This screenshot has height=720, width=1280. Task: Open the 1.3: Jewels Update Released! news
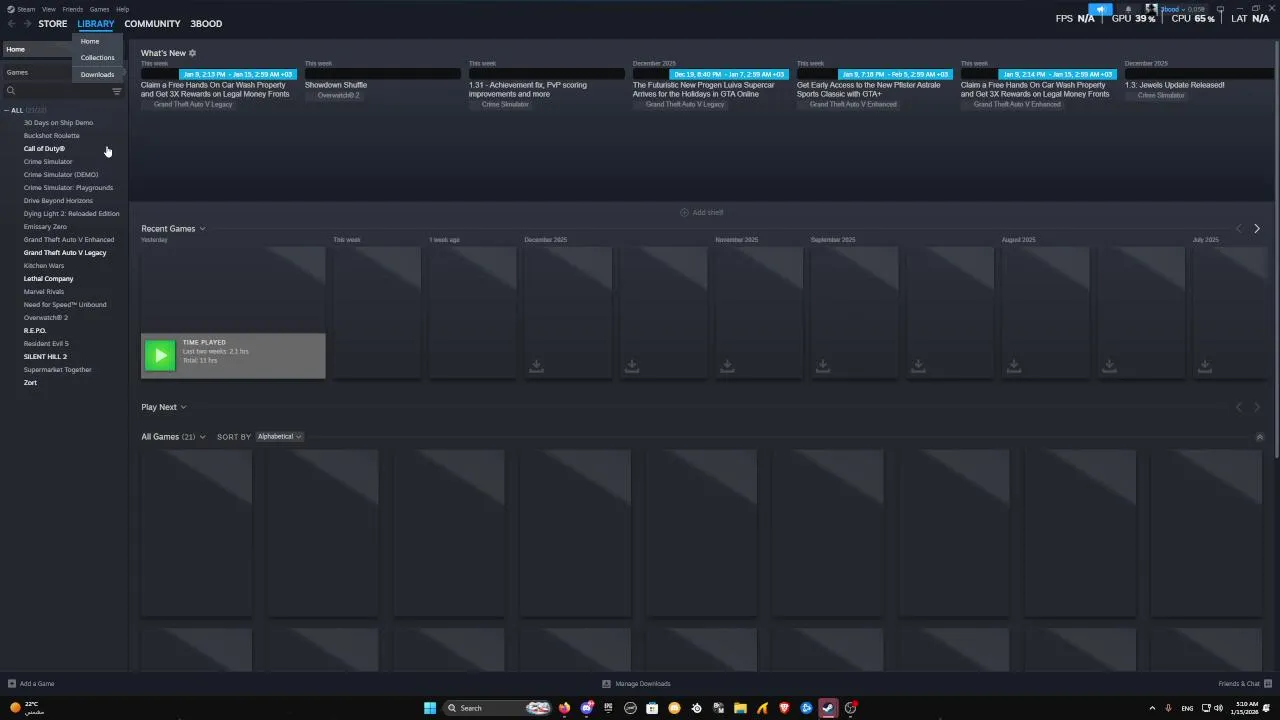coord(1175,85)
